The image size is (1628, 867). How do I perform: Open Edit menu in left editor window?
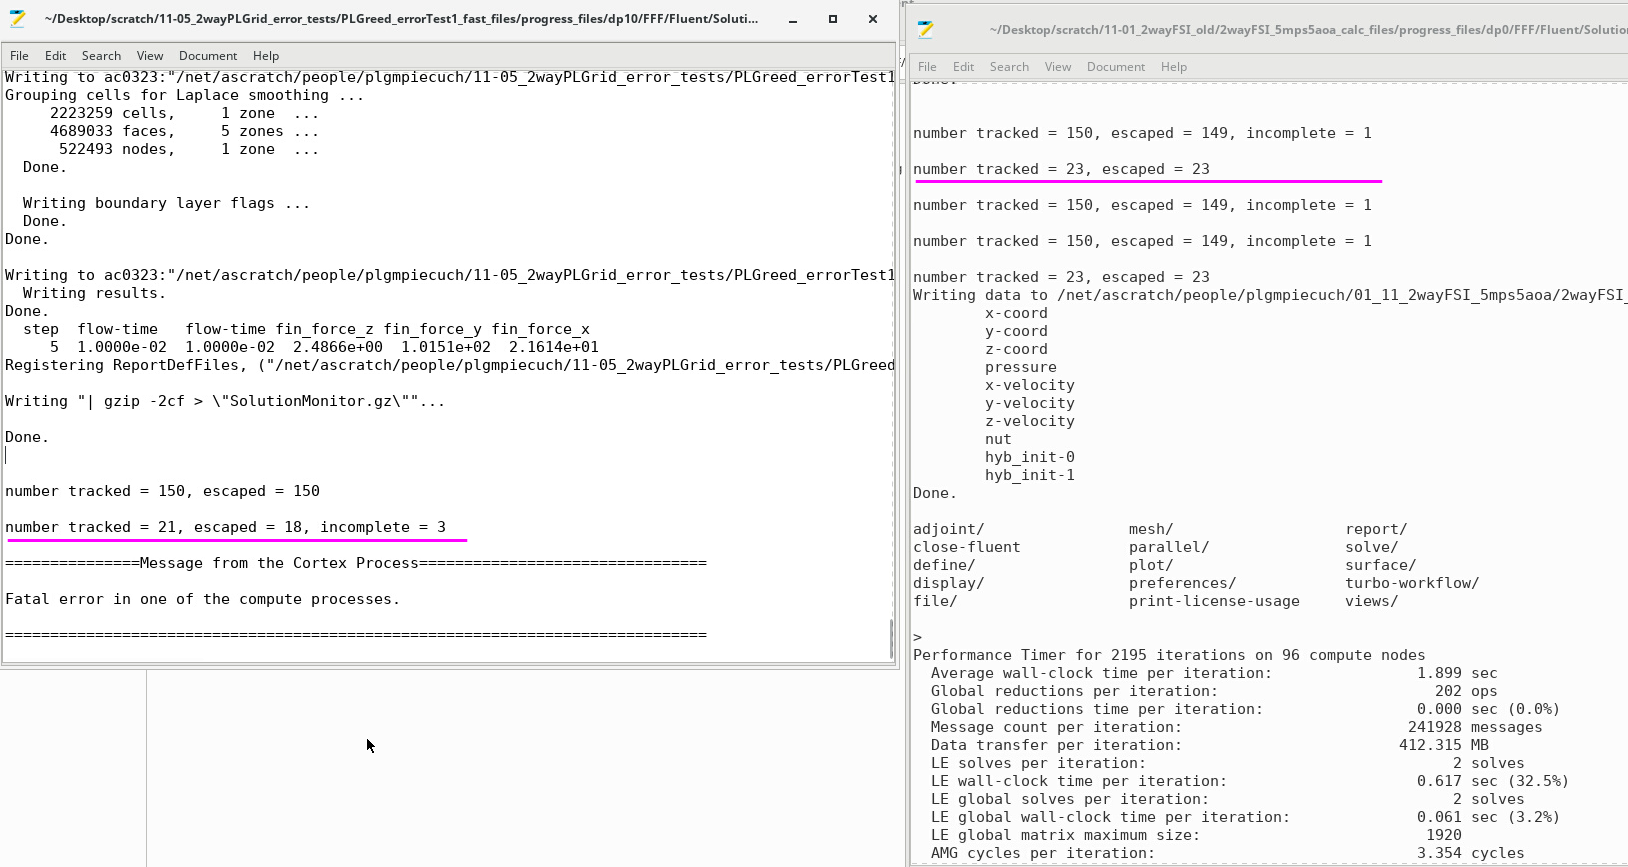pyautogui.click(x=56, y=56)
